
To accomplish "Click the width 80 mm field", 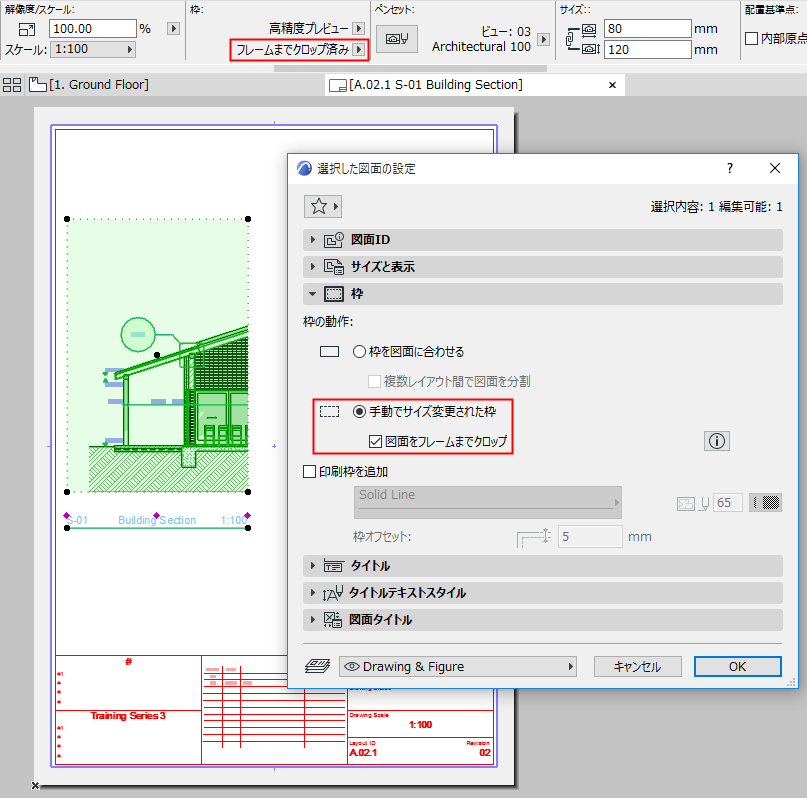I will point(647,29).
